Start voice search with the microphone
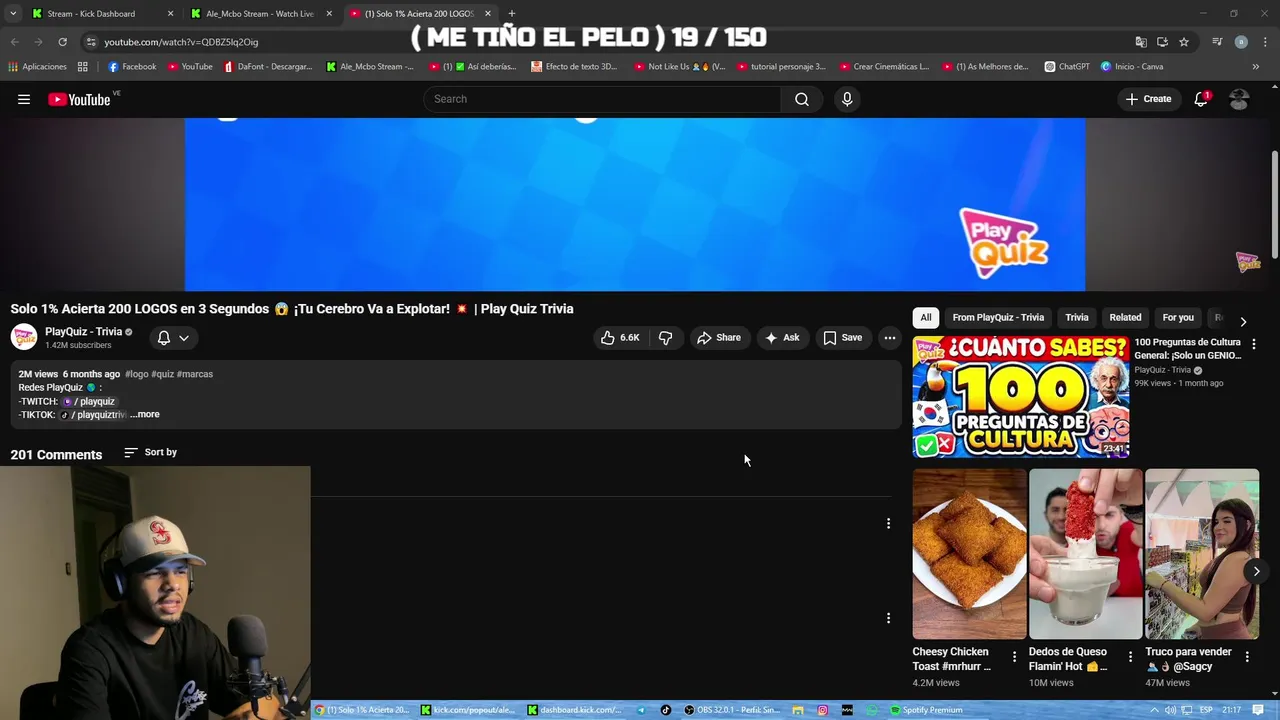1280x720 pixels. coord(847,99)
